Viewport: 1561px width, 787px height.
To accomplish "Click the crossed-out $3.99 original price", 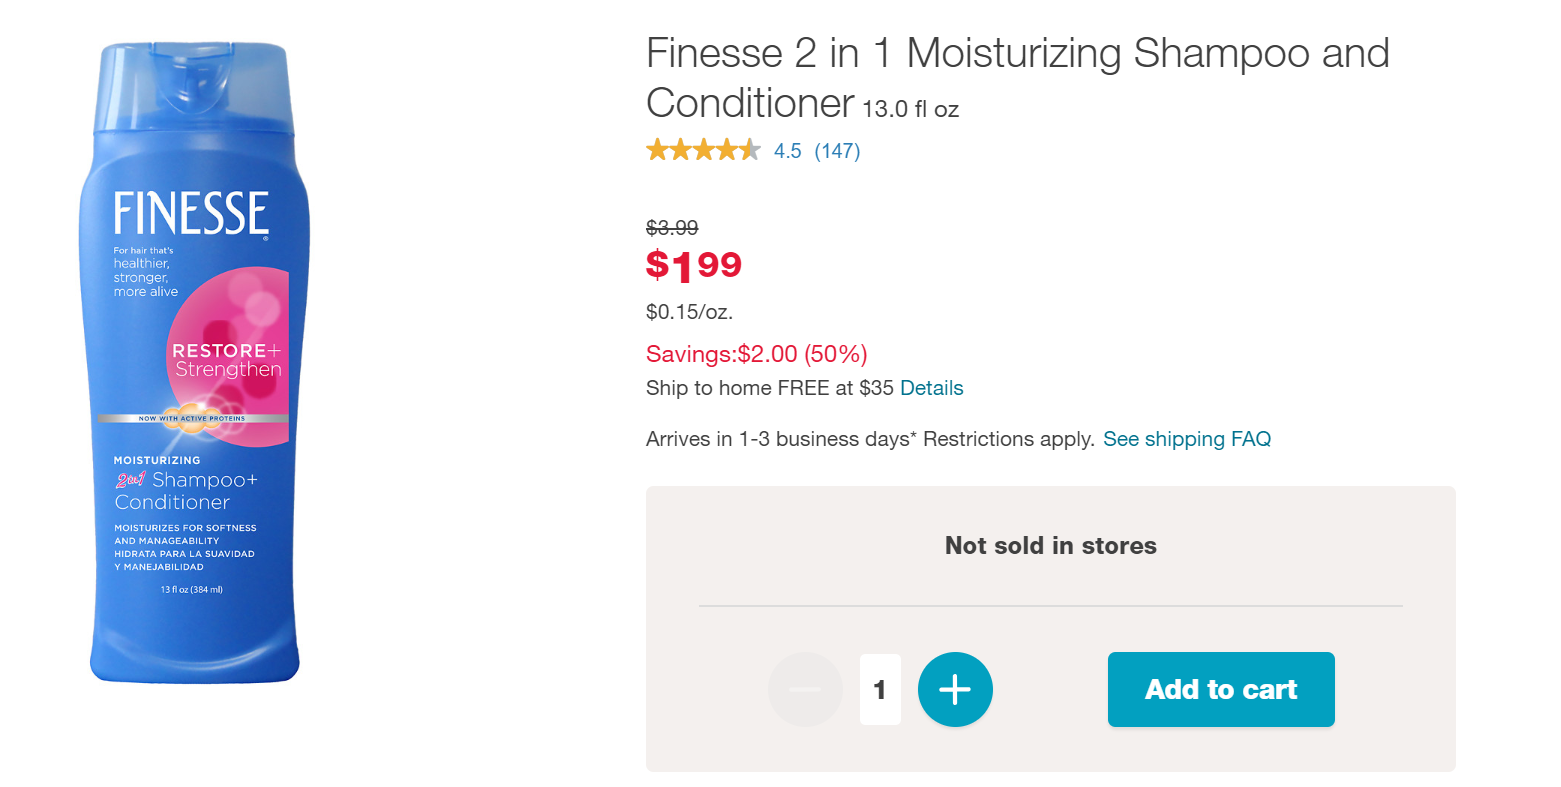I will 672,228.
